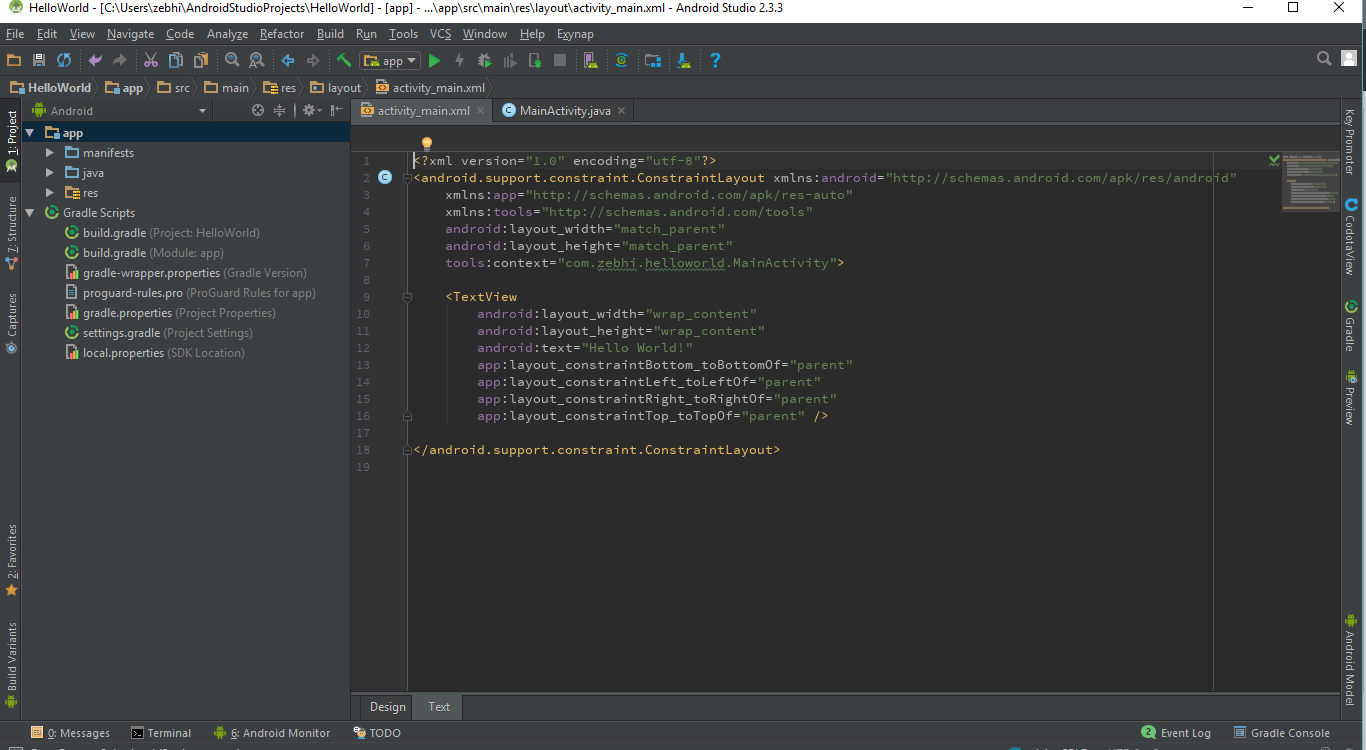This screenshot has width=1366, height=750.
Task: Click the search magnifier at top right
Action: (x=1324, y=59)
